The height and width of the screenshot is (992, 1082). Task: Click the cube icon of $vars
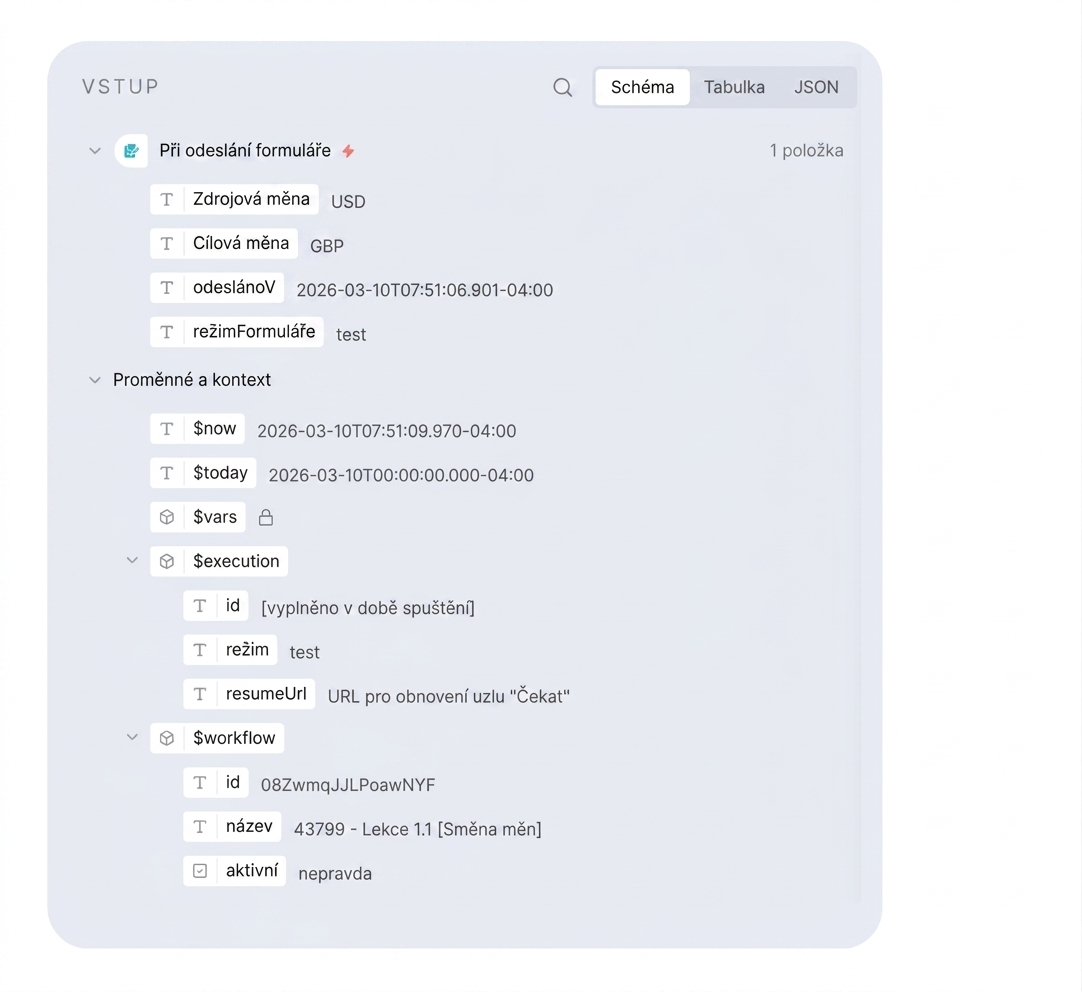pyautogui.click(x=167, y=517)
